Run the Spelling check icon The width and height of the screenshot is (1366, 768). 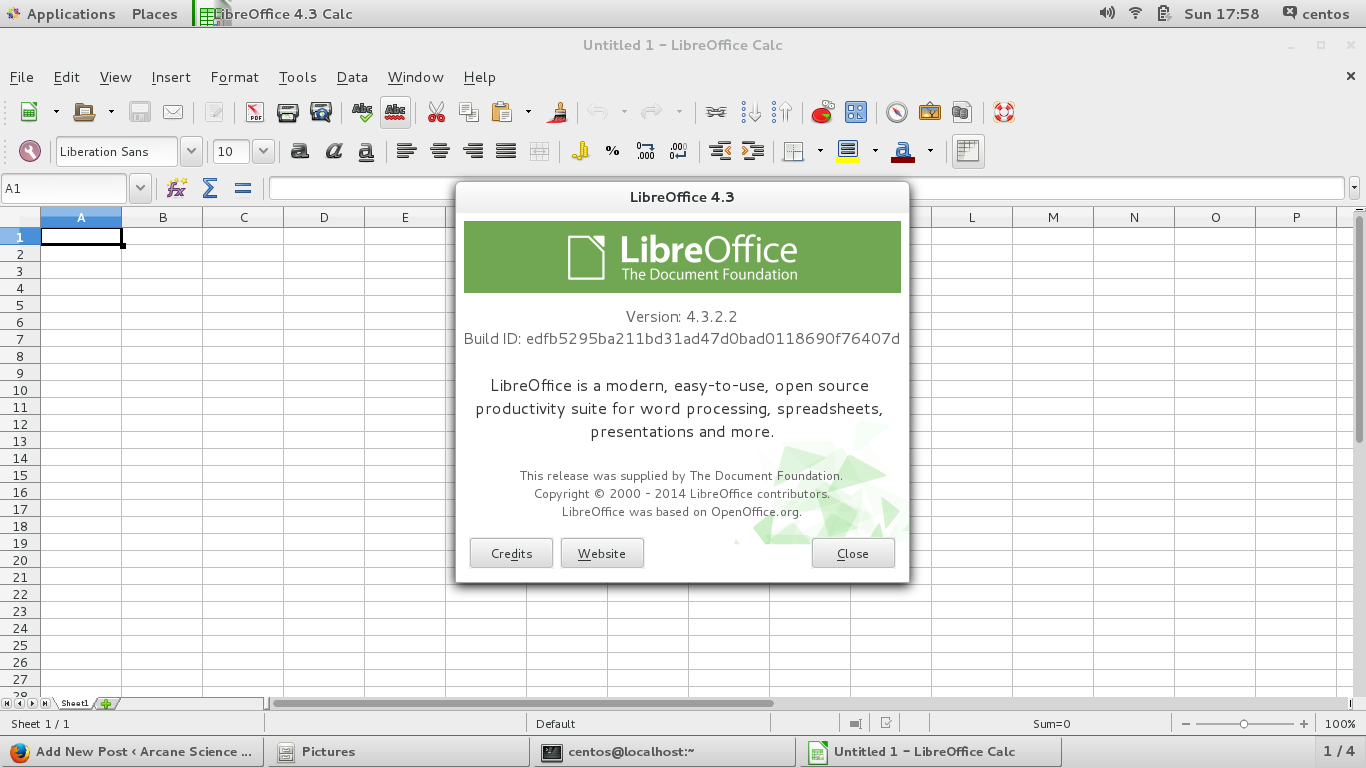click(362, 112)
